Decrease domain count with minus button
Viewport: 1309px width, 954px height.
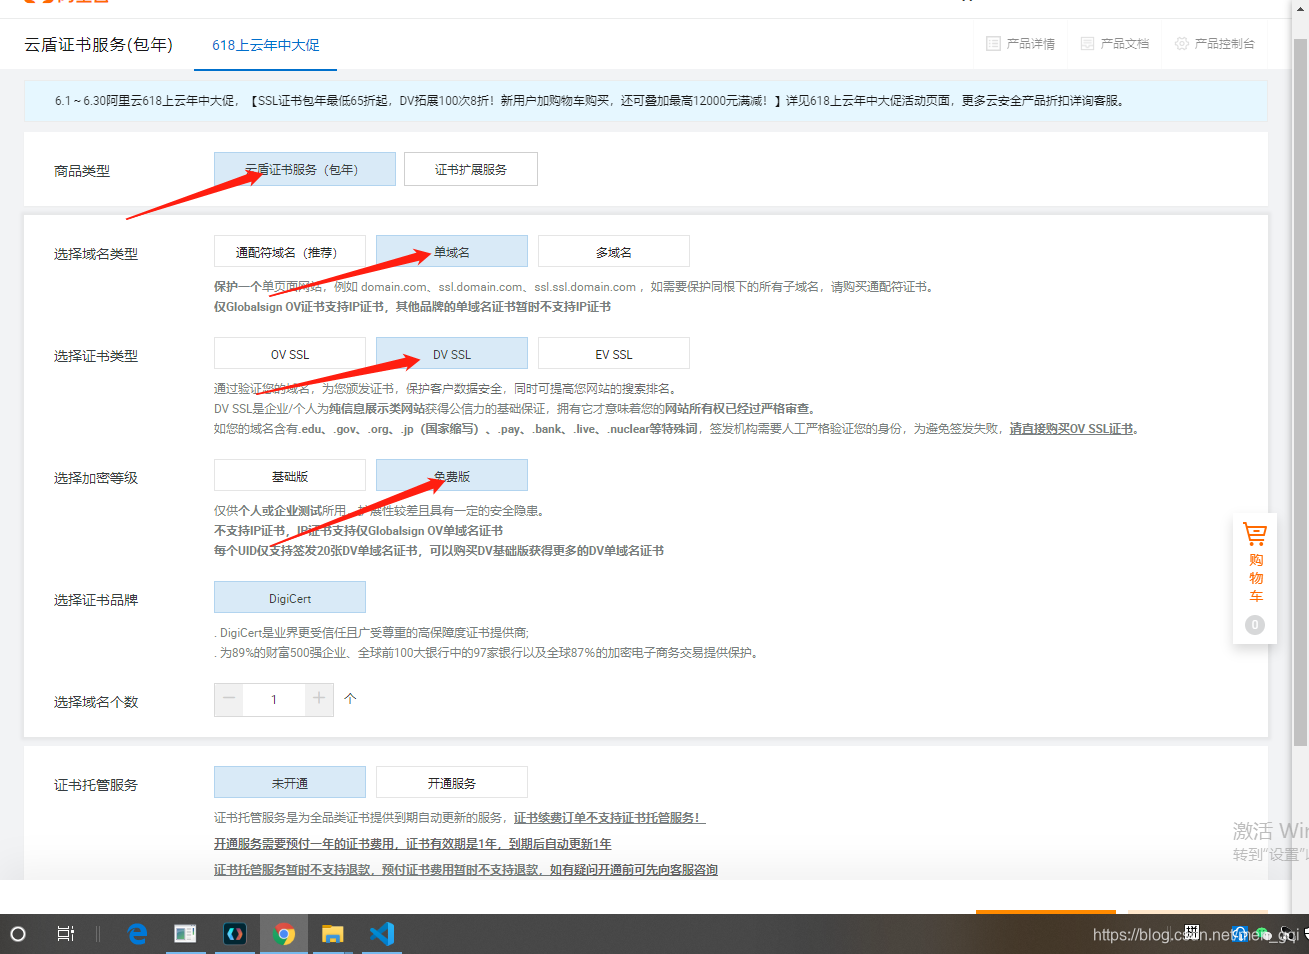[x=229, y=699]
